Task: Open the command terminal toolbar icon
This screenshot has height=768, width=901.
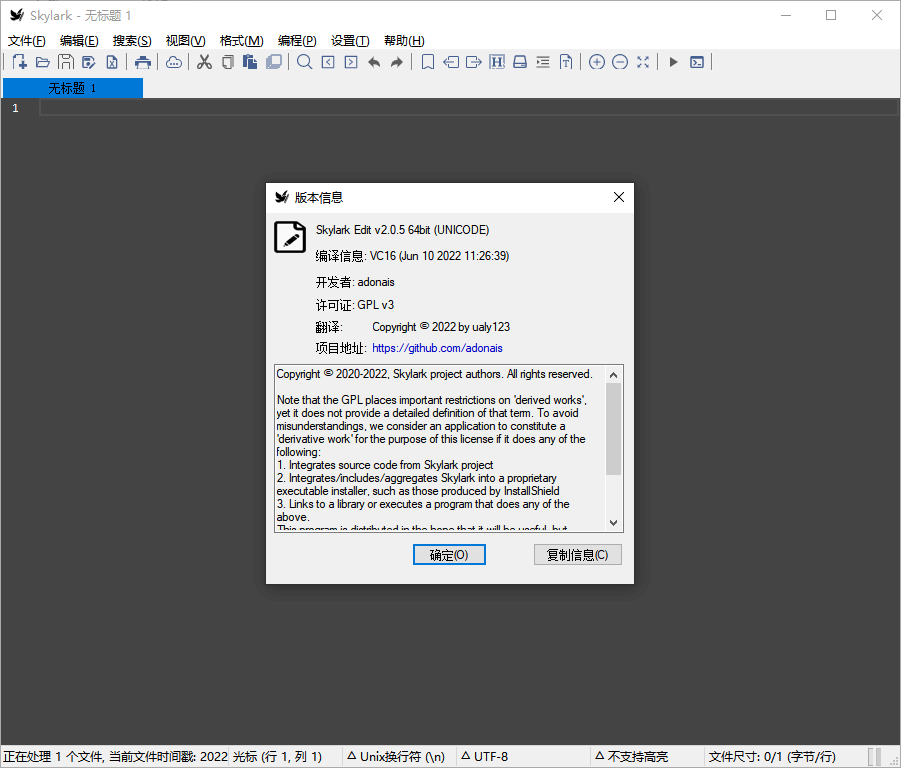Action: 697,62
